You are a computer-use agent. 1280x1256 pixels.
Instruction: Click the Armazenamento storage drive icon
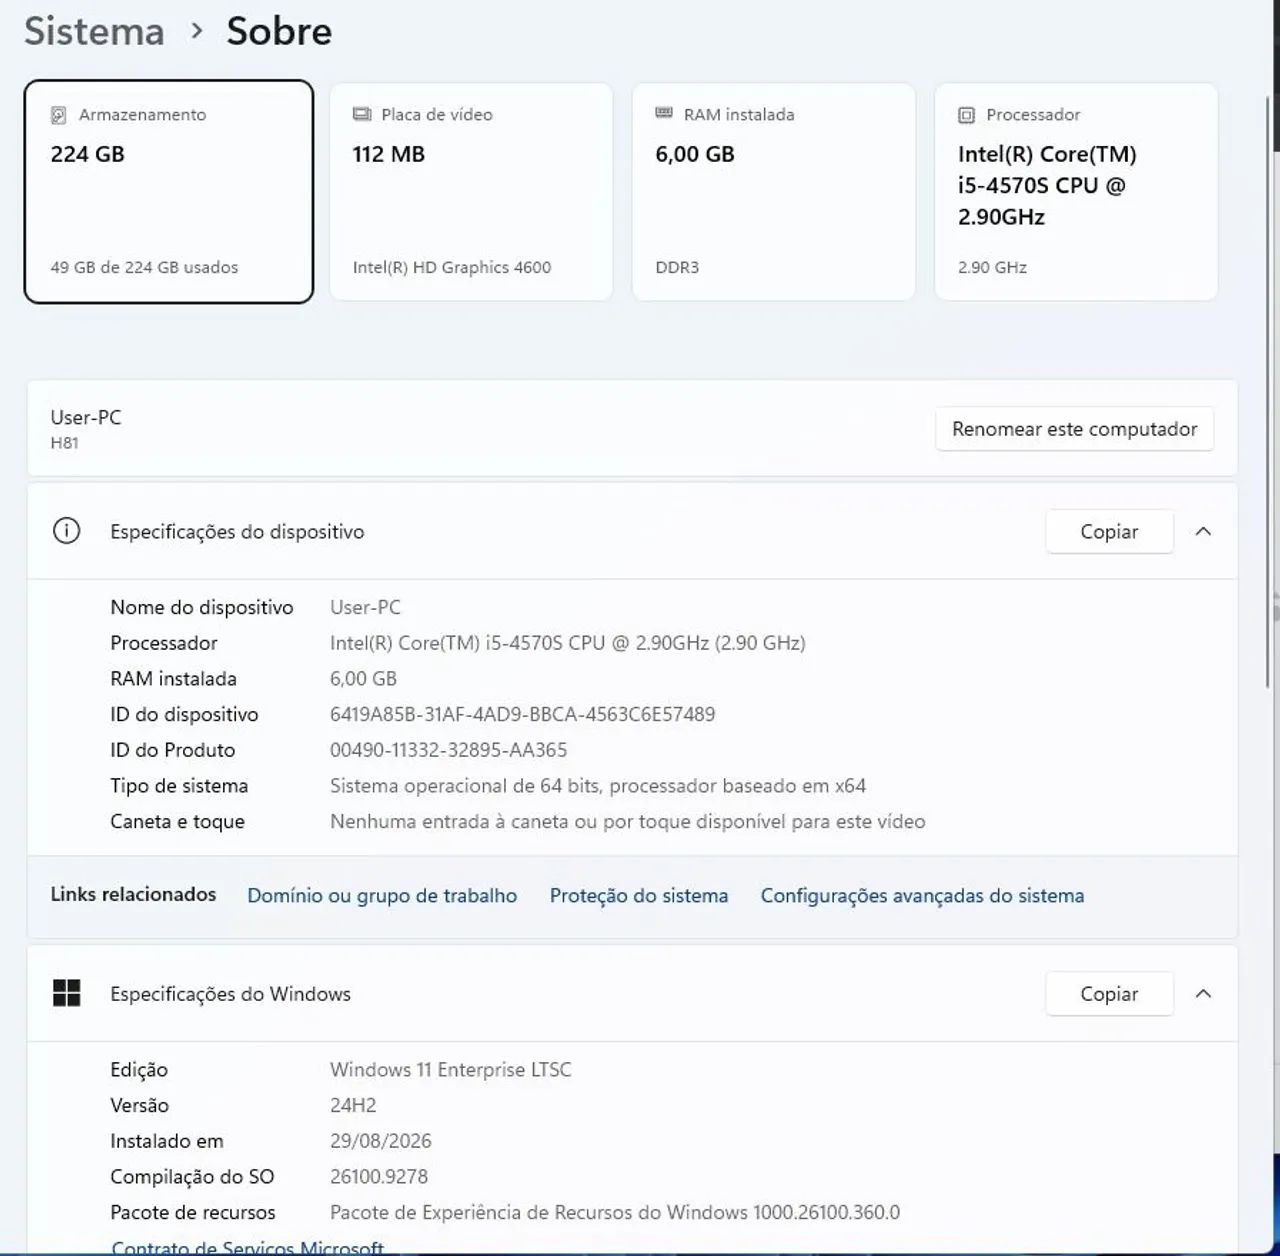coord(59,115)
